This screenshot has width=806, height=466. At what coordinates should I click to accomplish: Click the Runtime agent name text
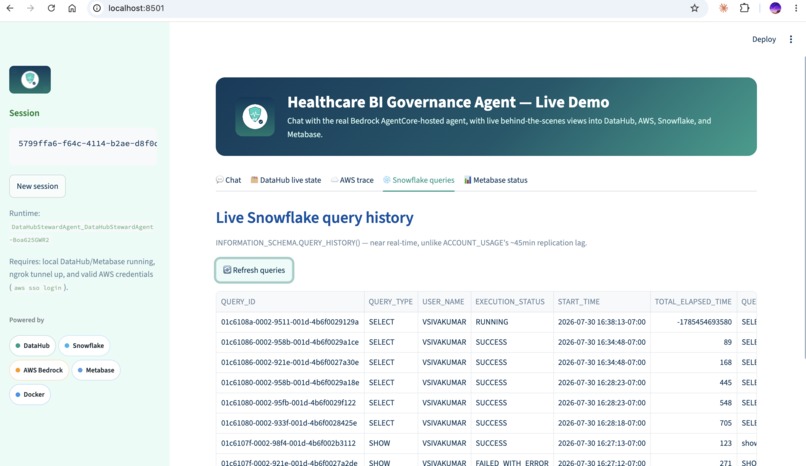[x=82, y=233]
